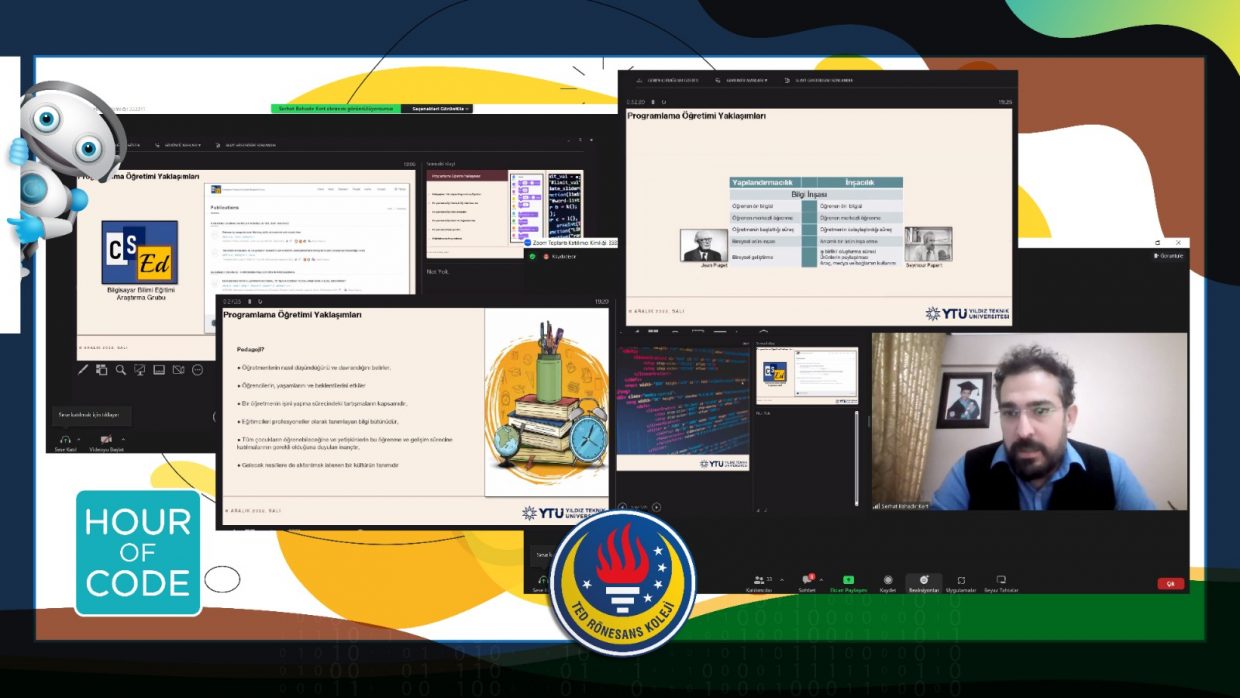The height and width of the screenshot is (698, 1240).
Task: Expand the arrow beside Katılımcılar
Action: coord(782,579)
